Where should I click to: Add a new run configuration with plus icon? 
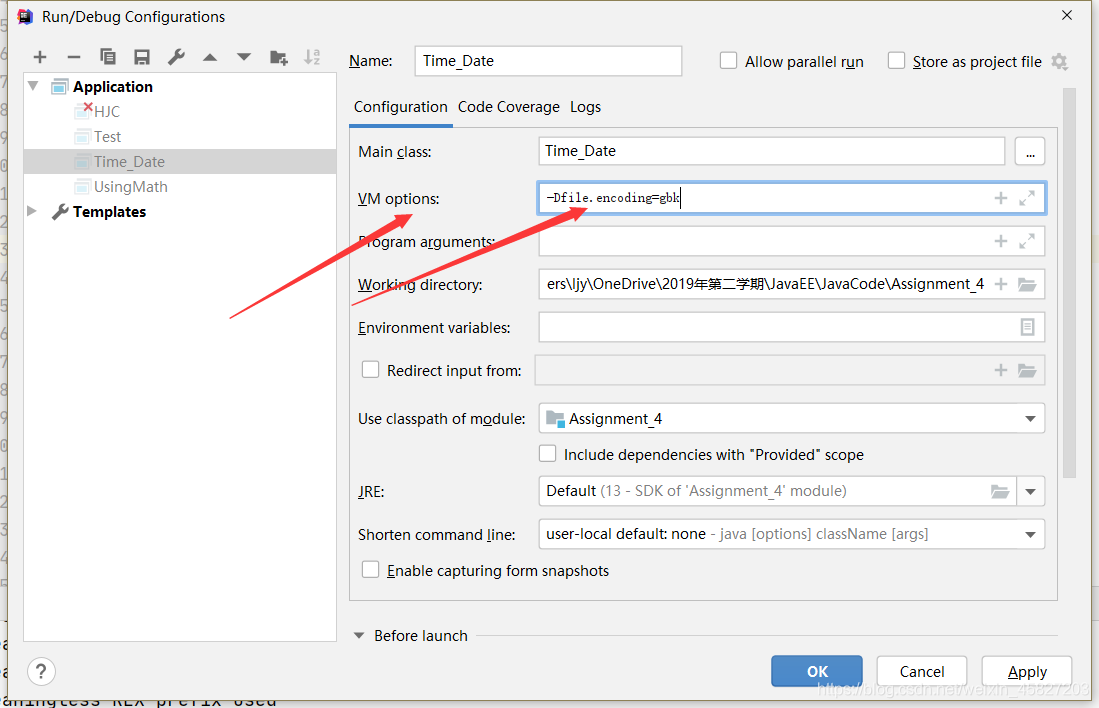pos(40,57)
